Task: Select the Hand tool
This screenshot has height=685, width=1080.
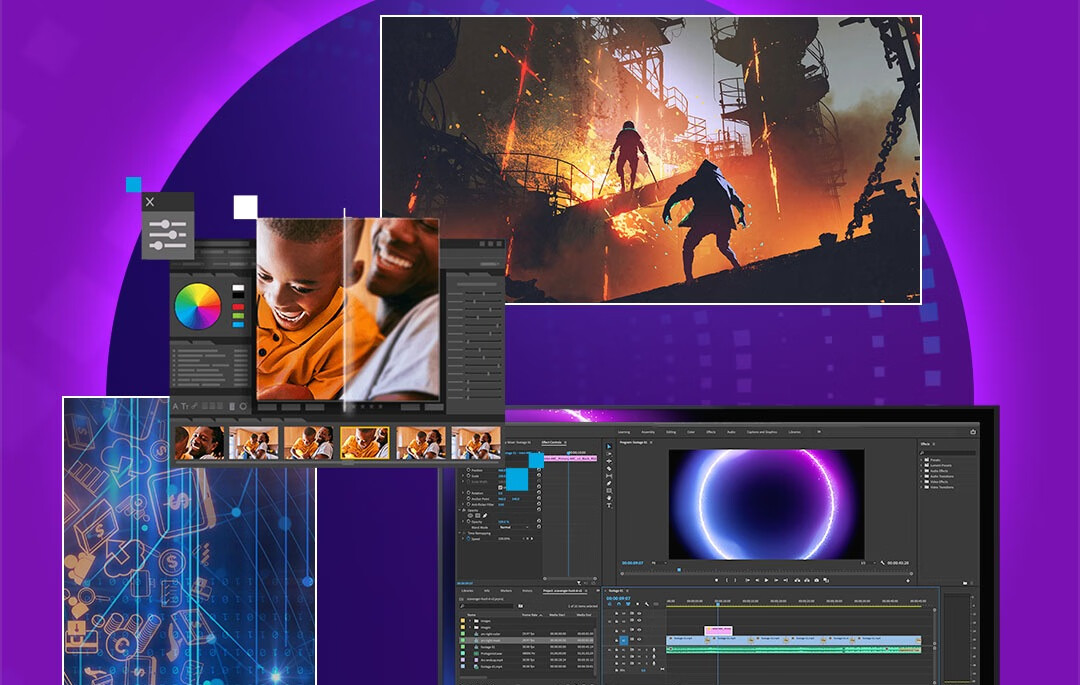Action: pos(609,498)
